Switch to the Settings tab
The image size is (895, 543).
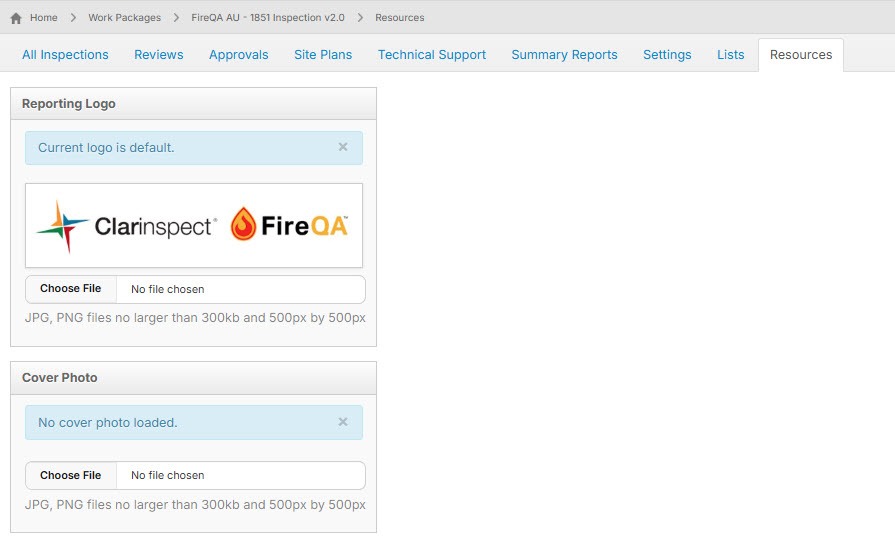click(x=667, y=55)
